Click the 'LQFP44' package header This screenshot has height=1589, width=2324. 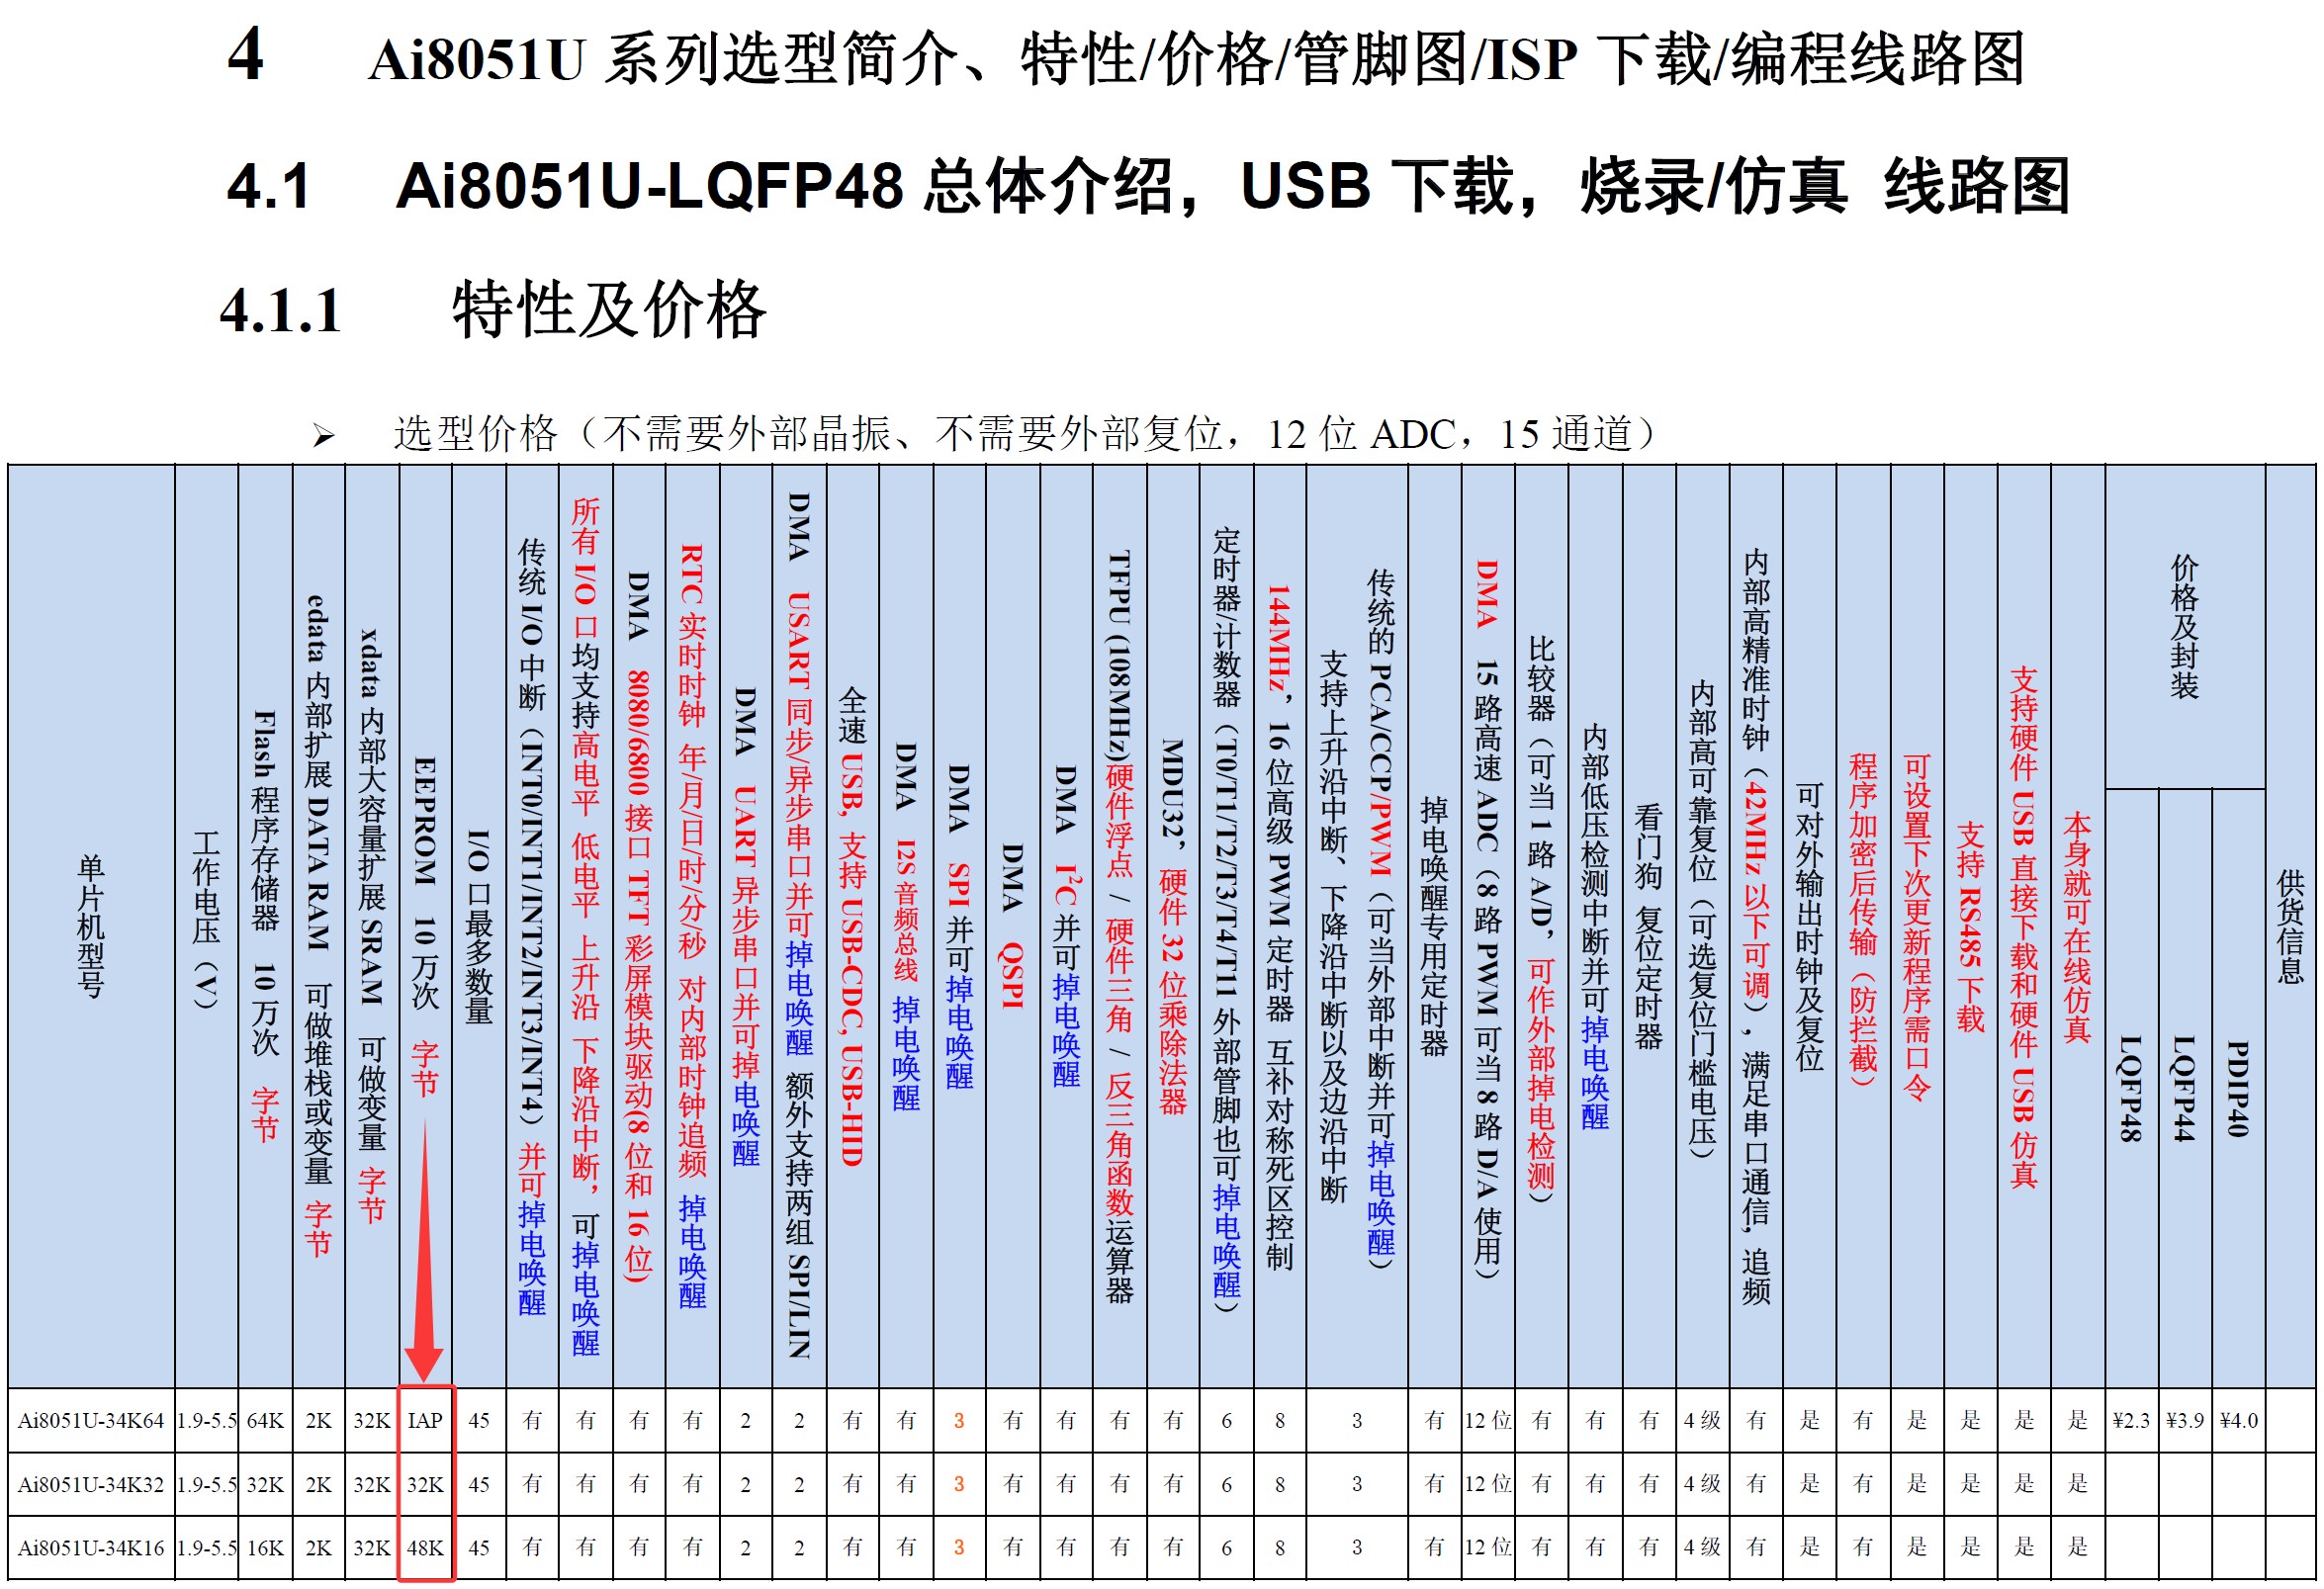click(x=2183, y=1088)
